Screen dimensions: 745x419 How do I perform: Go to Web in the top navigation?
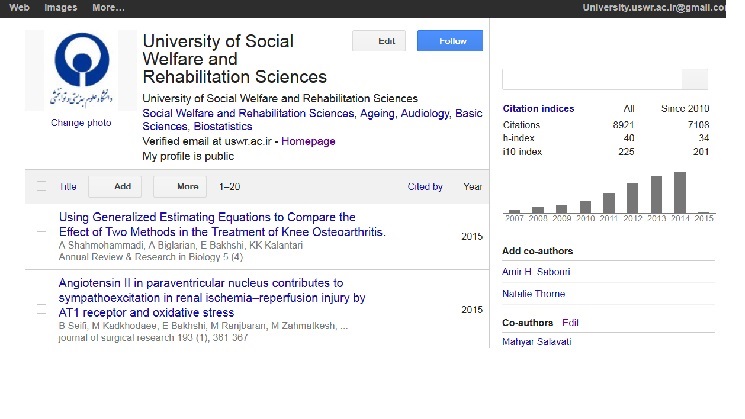[19, 7]
